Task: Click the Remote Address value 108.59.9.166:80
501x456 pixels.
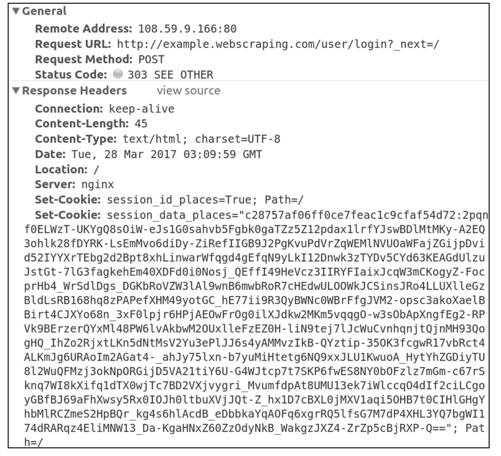Action: click(x=187, y=29)
